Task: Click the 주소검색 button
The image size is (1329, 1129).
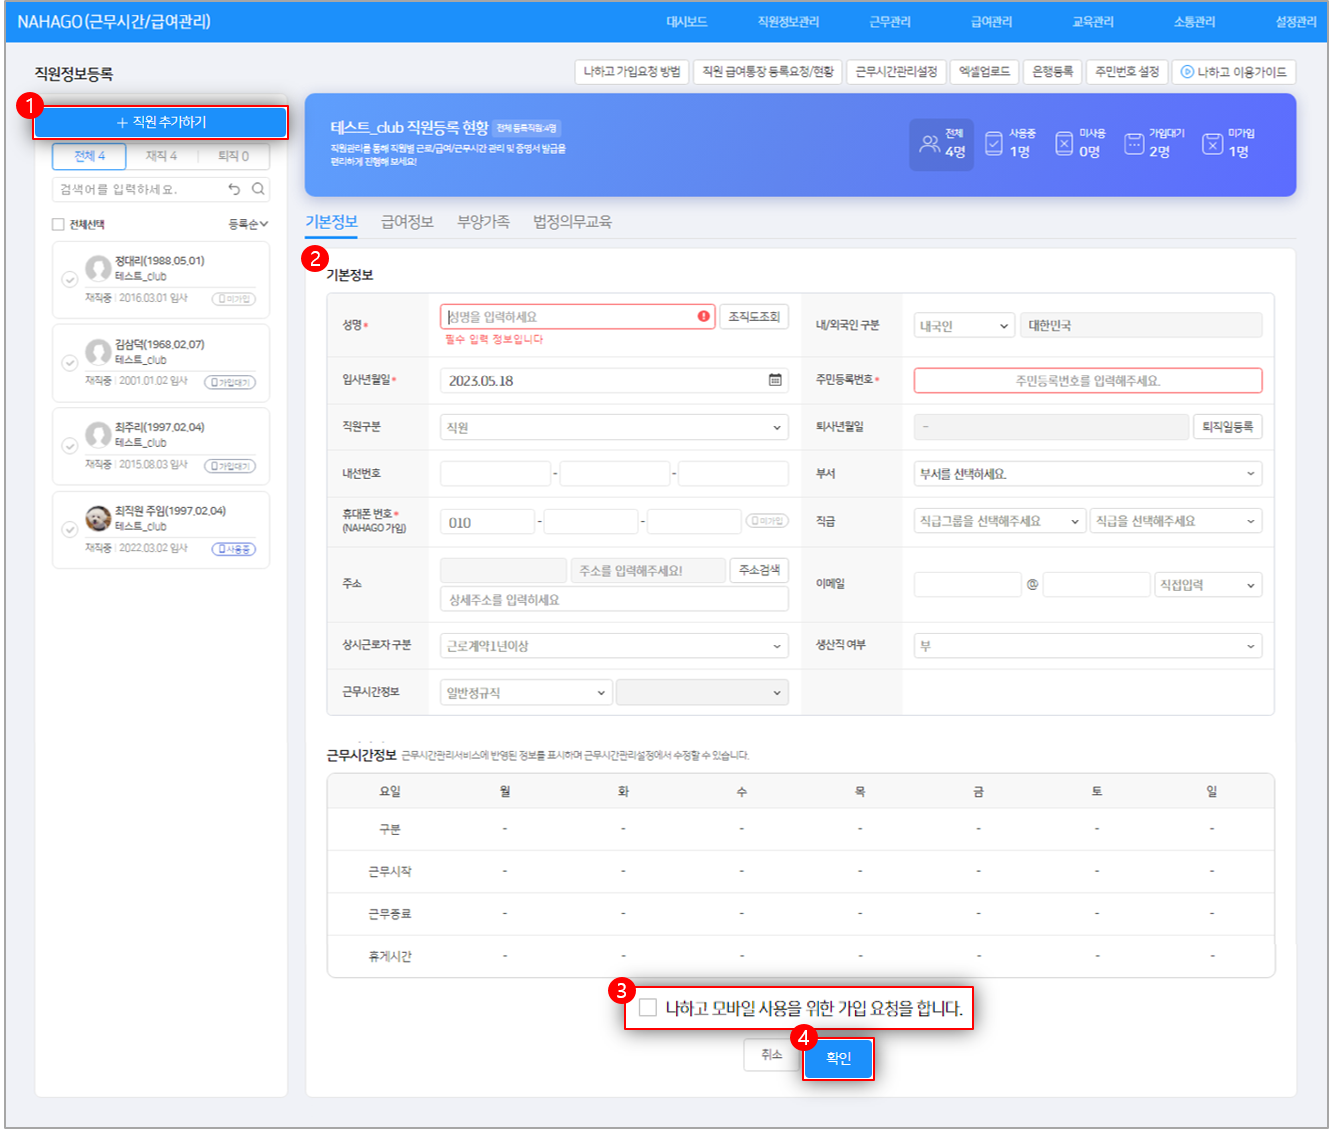Action: point(759,570)
